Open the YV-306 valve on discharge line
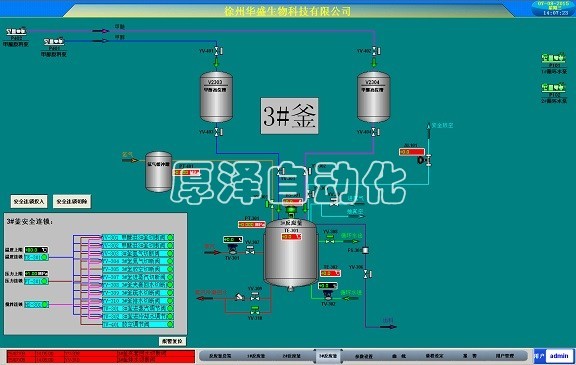576x365 pixels. tap(367, 274)
